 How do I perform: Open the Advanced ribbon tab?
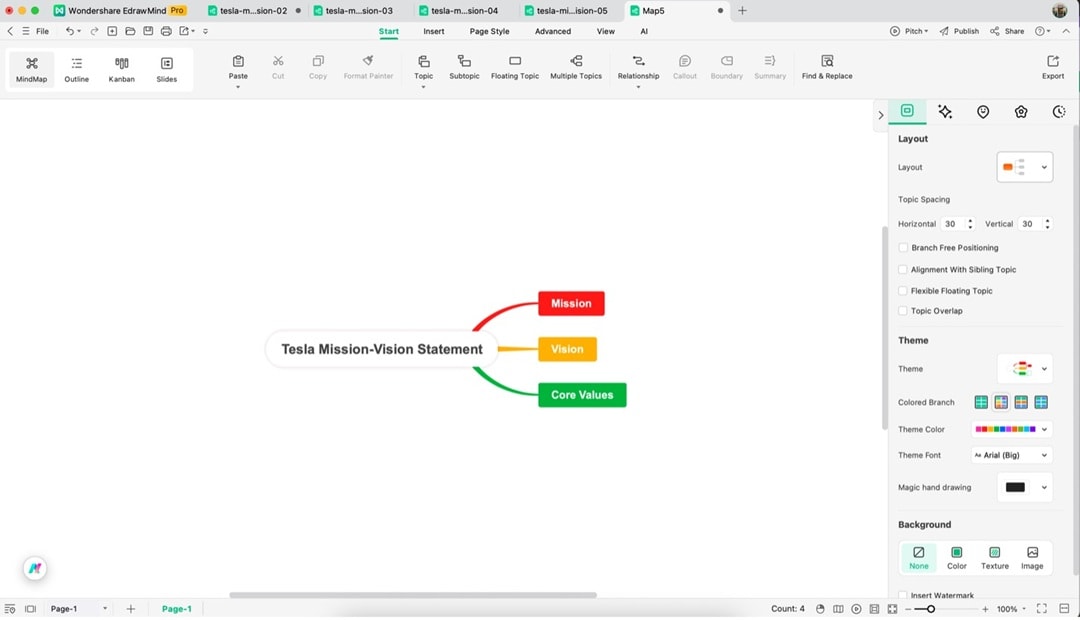click(553, 31)
